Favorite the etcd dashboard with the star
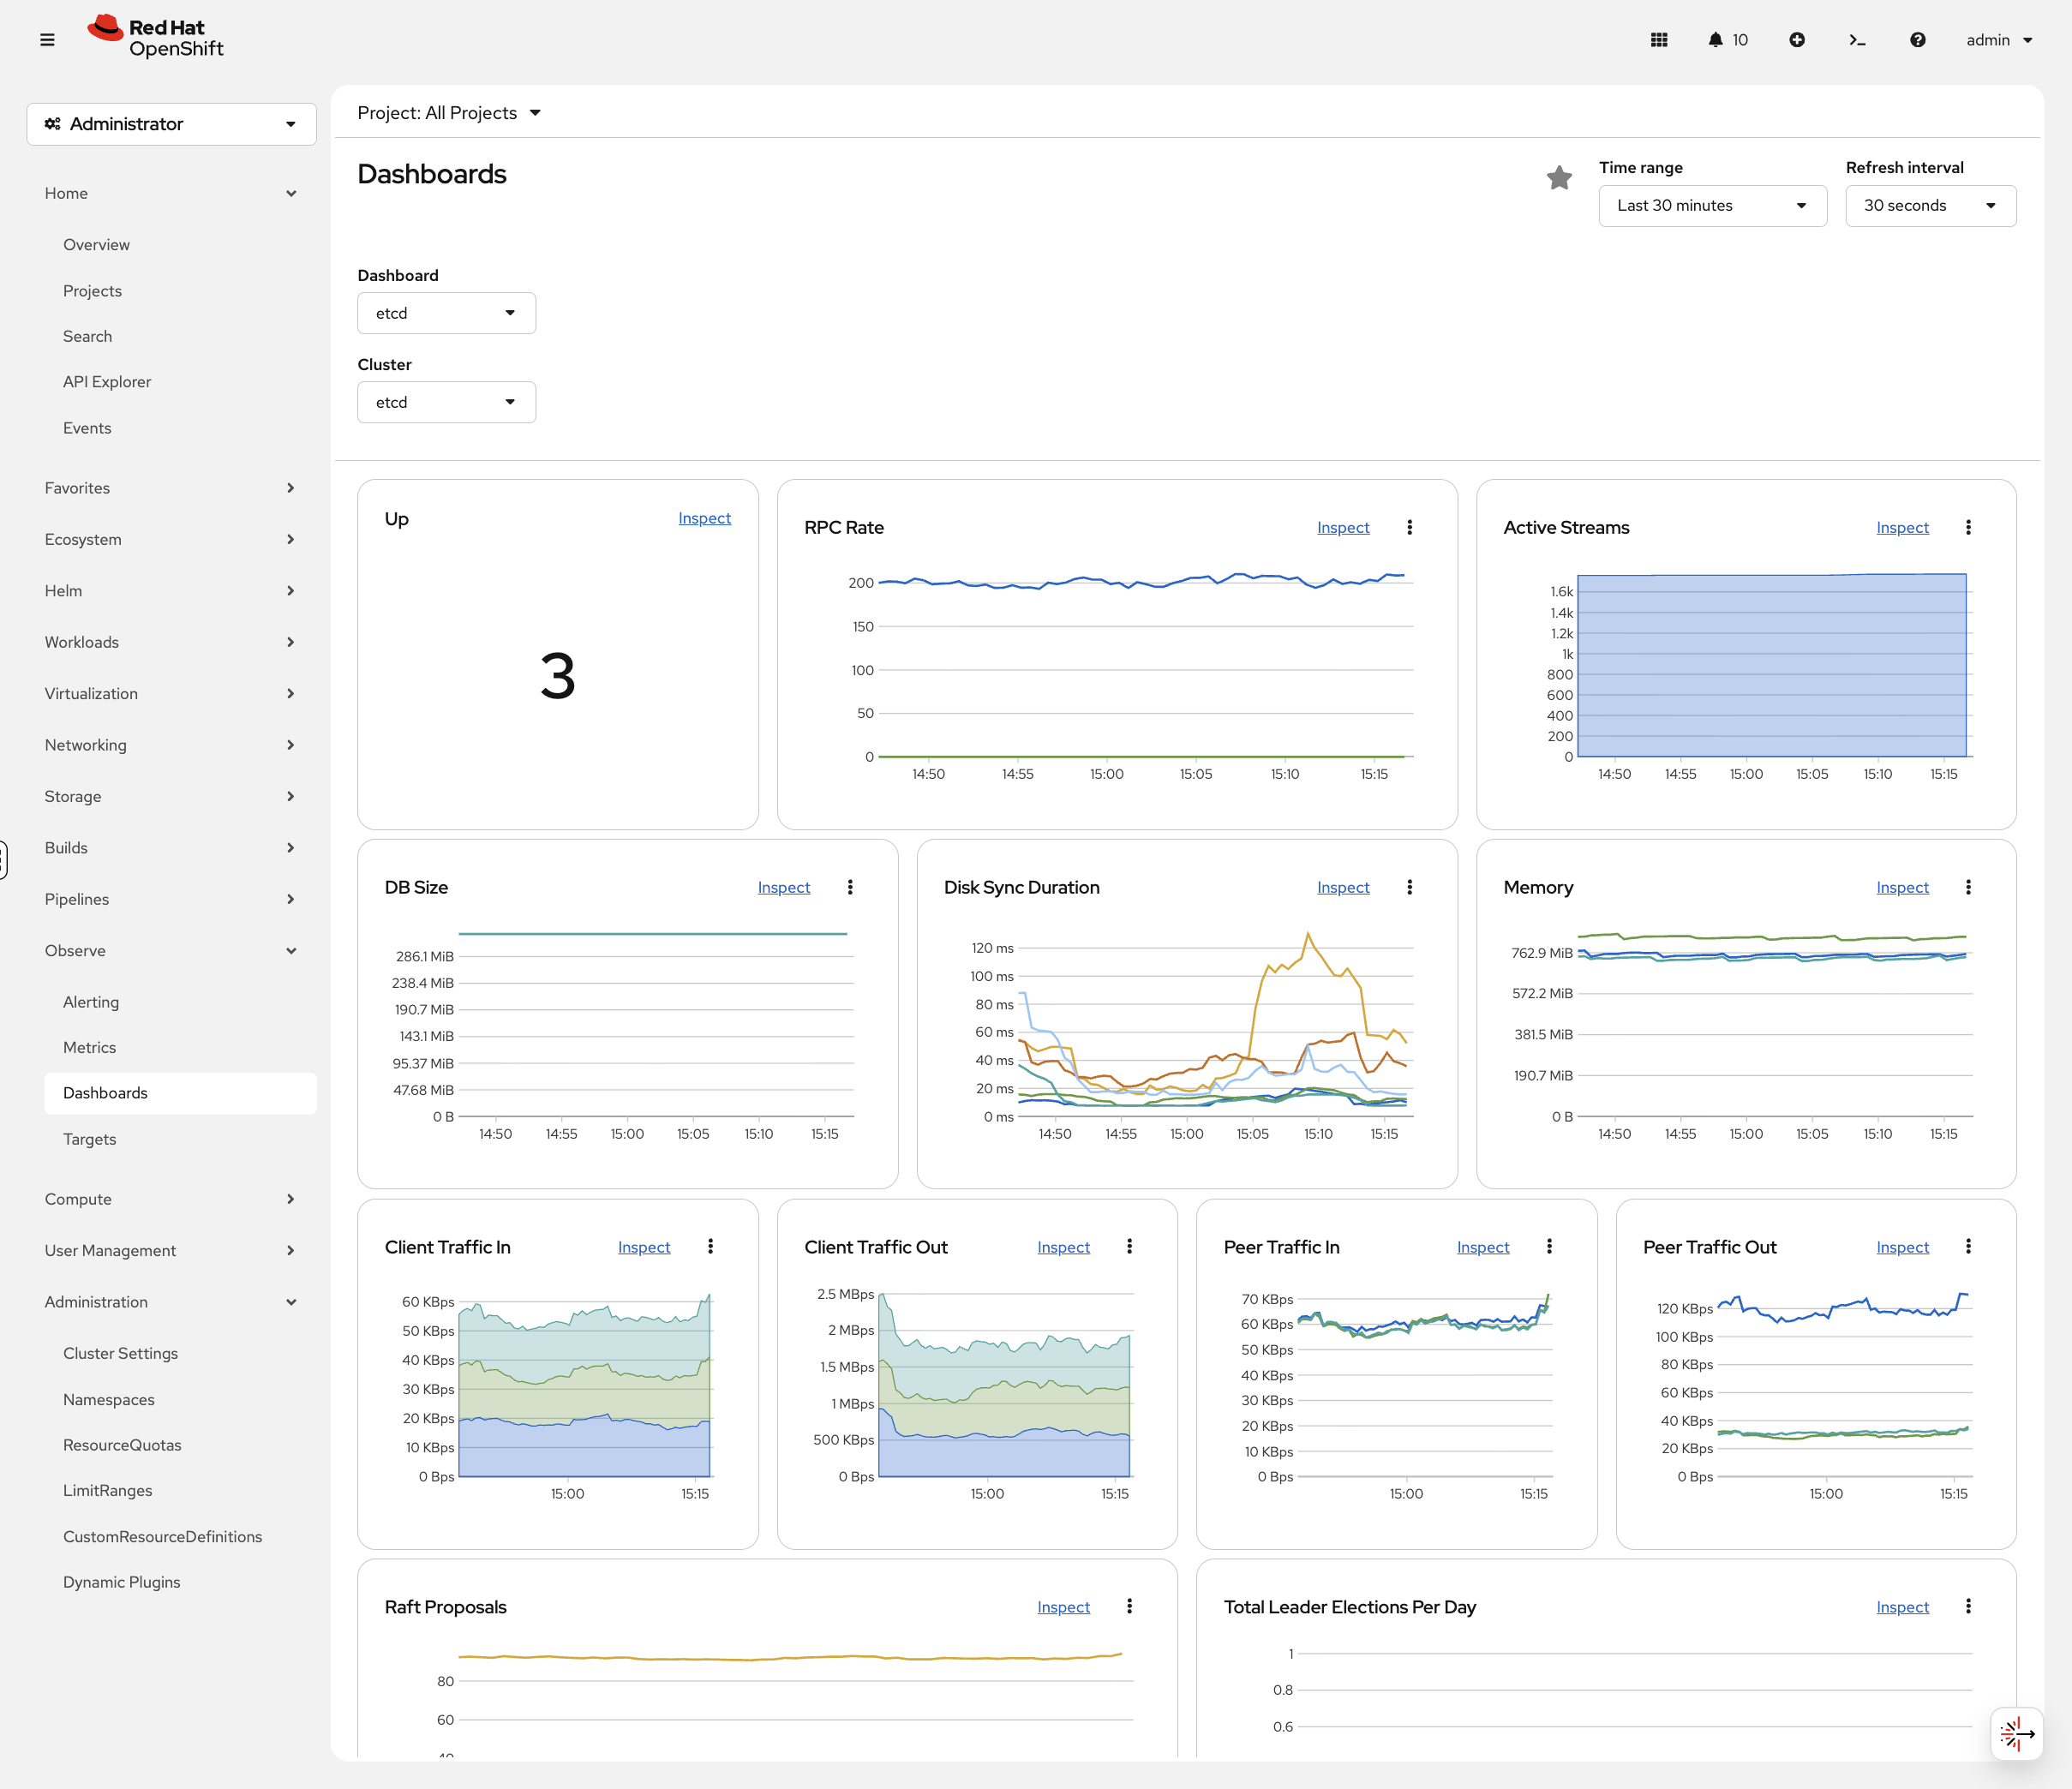The height and width of the screenshot is (1789, 2072). (x=1559, y=177)
